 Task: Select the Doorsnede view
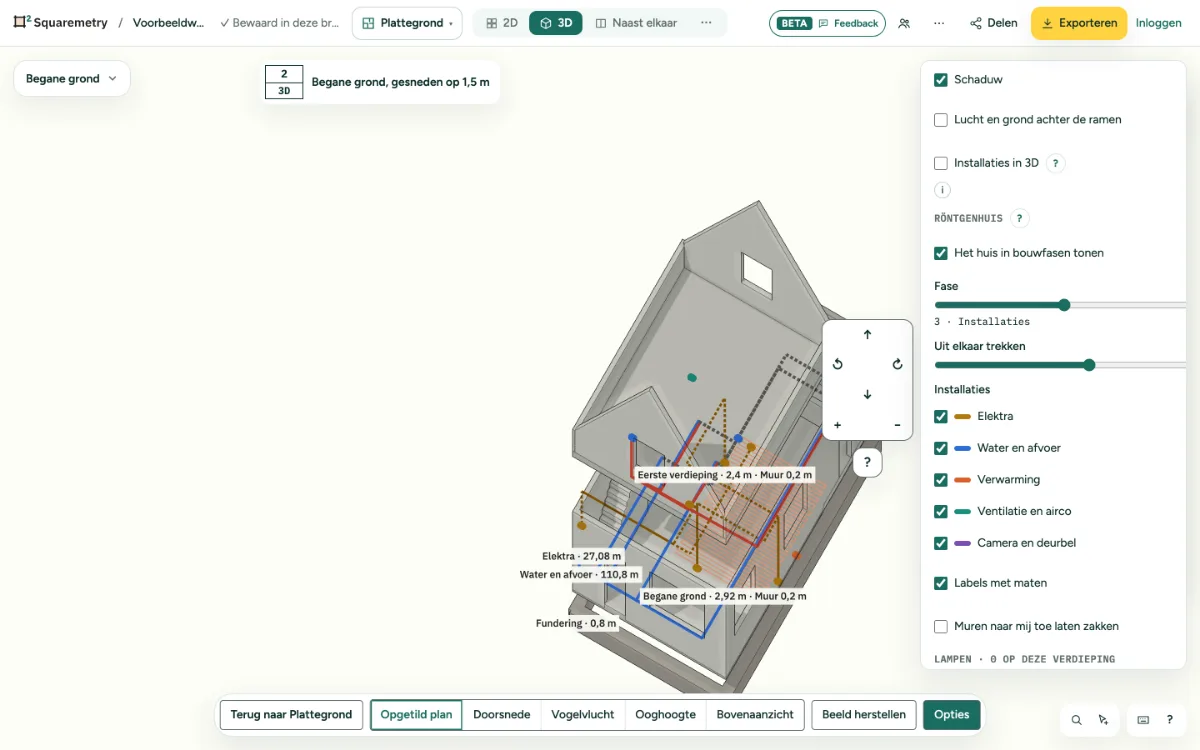(501, 715)
